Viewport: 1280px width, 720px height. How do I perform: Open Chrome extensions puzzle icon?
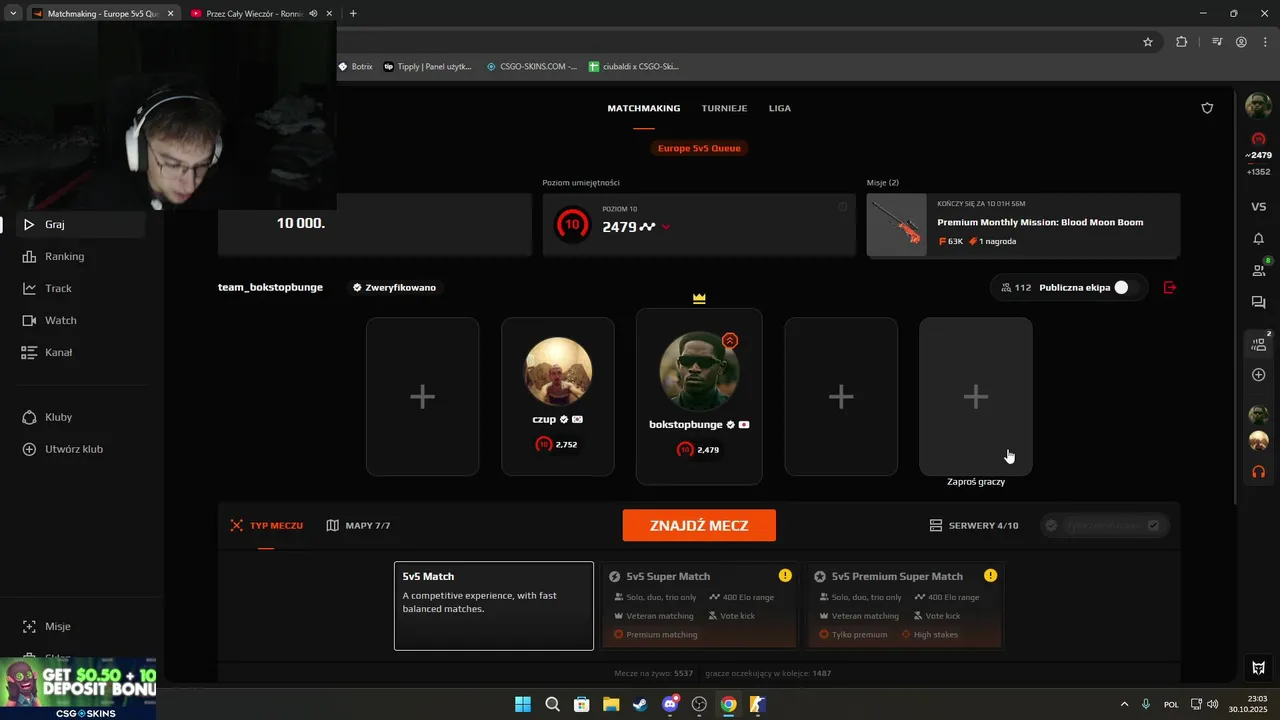tap(1182, 42)
